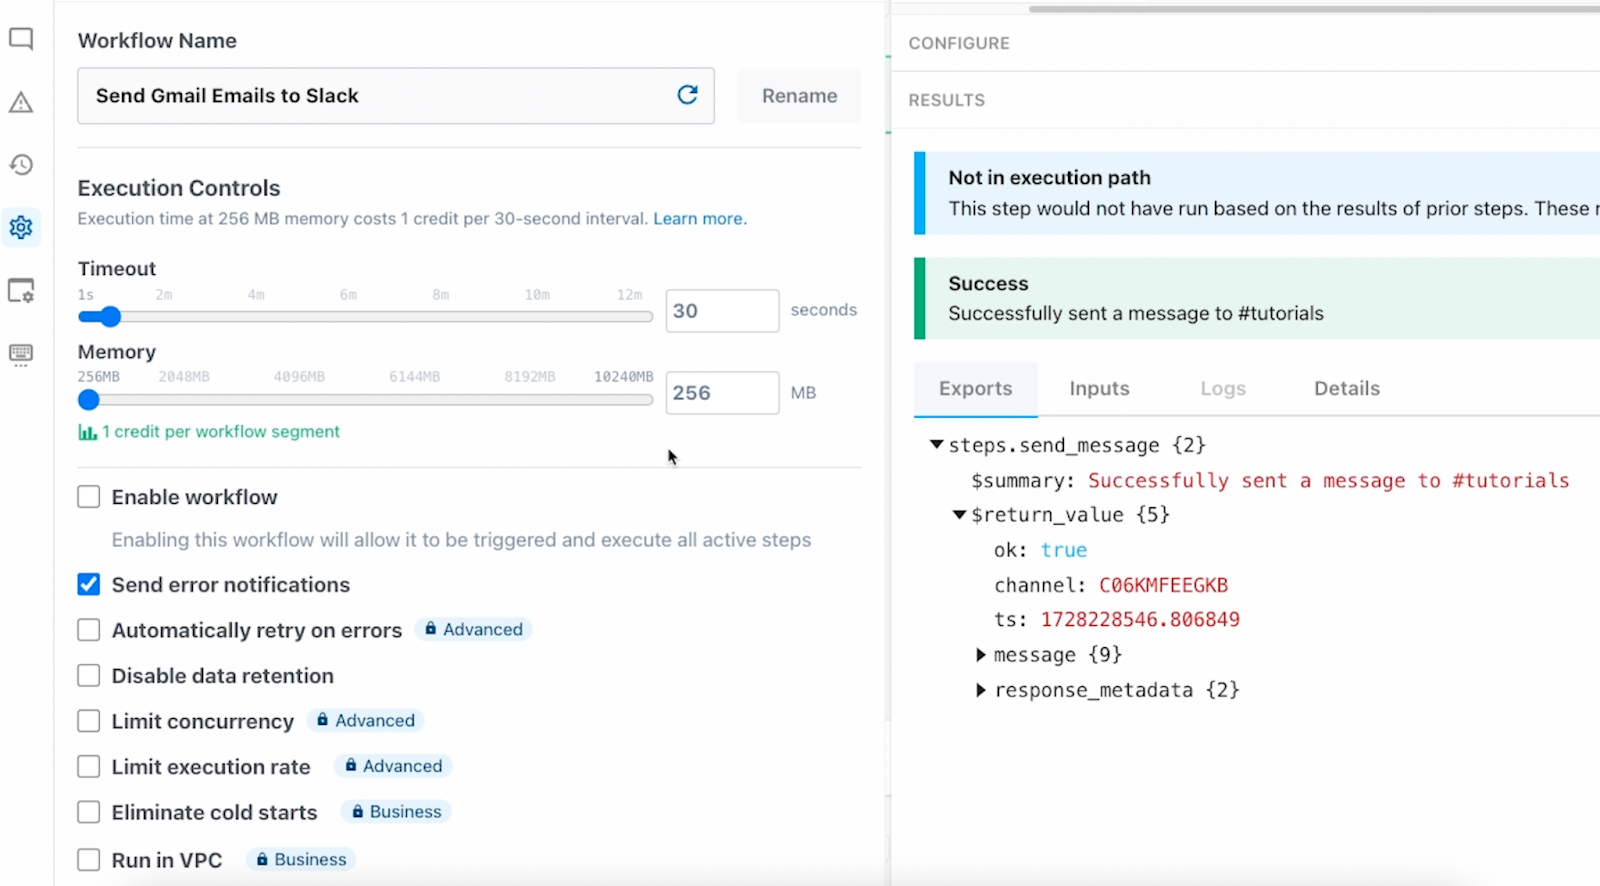
Task: Click the Advanced badge beside Automatically retry
Action: coord(473,629)
